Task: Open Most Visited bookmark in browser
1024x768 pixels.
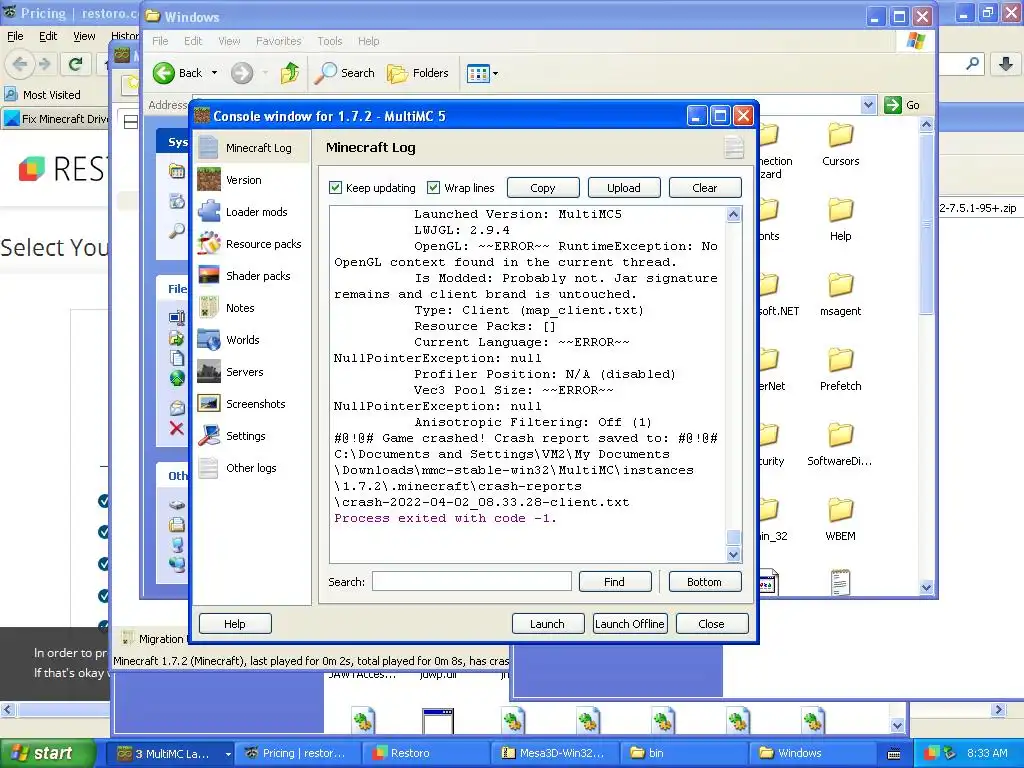Action: coord(43,95)
